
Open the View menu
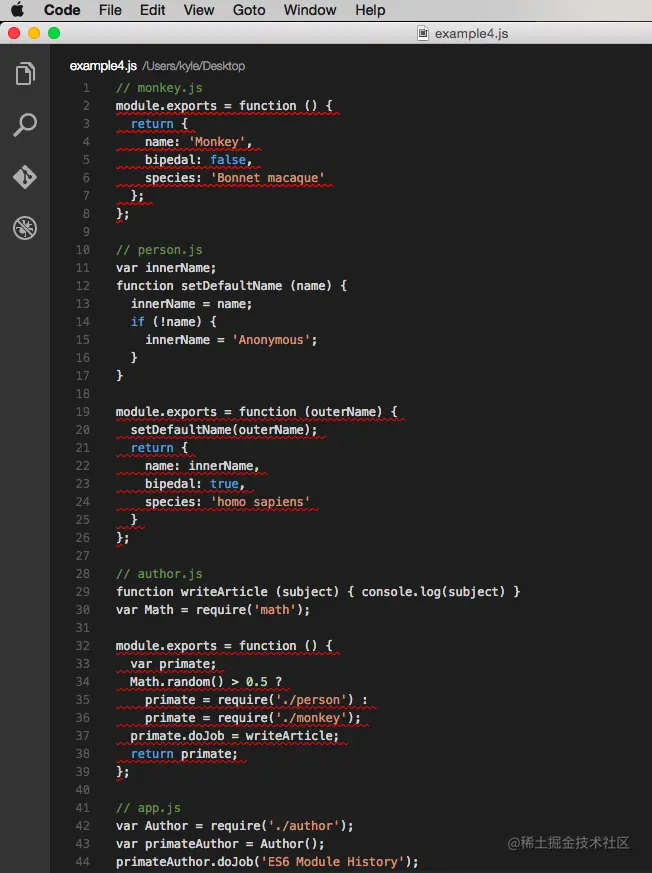tap(199, 10)
